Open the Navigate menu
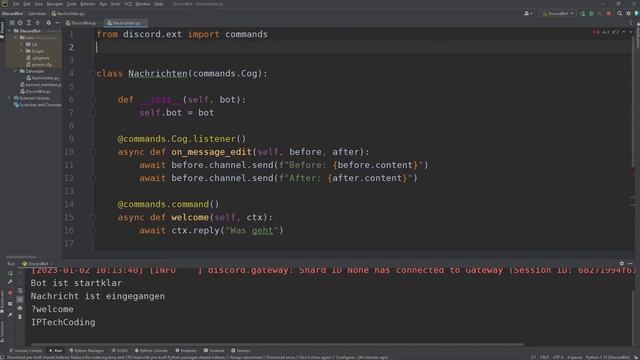 (x=55, y=4)
